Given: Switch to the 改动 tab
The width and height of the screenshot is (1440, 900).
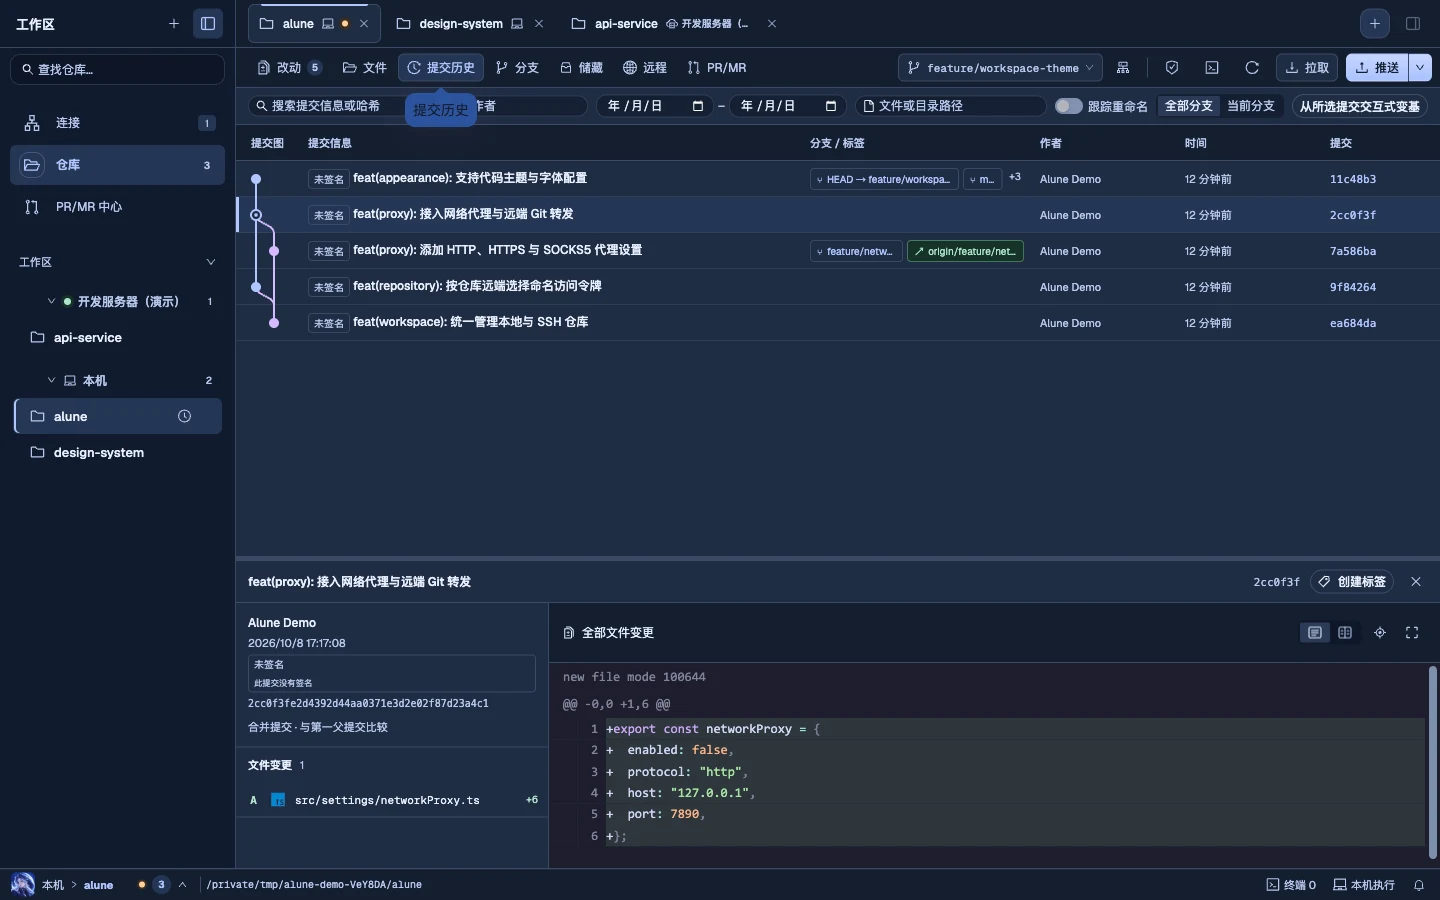Looking at the screenshot, I should pyautogui.click(x=289, y=68).
